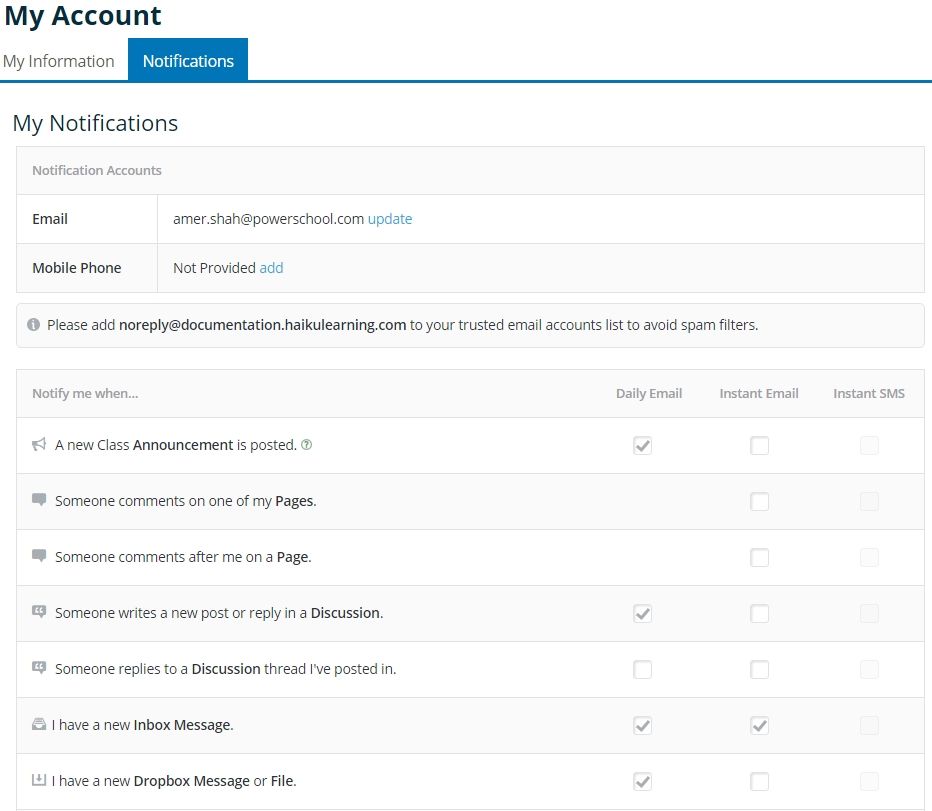Enable Instant Email for Class Announcement
This screenshot has width=932, height=811.
759,445
